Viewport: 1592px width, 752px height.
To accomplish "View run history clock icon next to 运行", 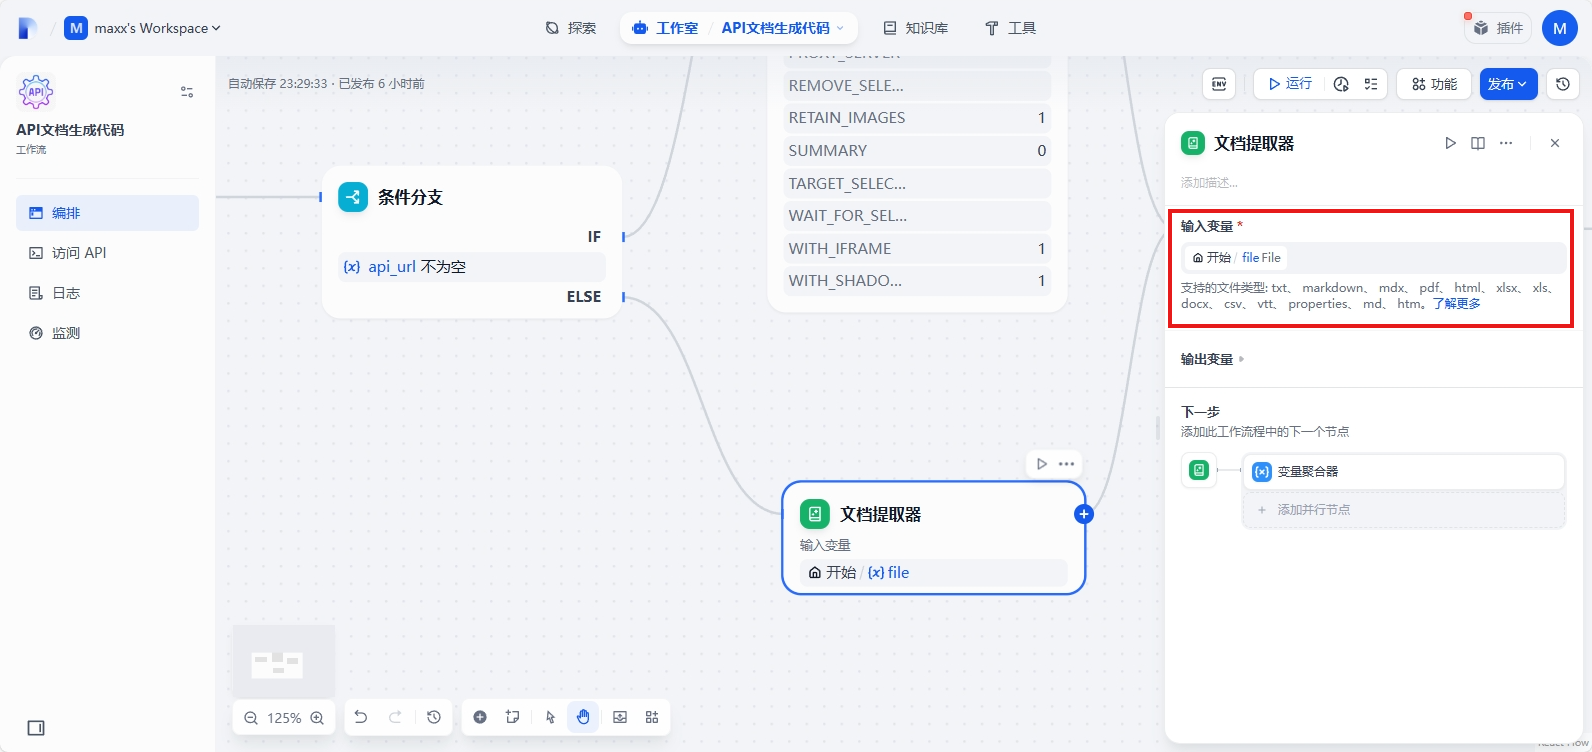I will 1342,84.
